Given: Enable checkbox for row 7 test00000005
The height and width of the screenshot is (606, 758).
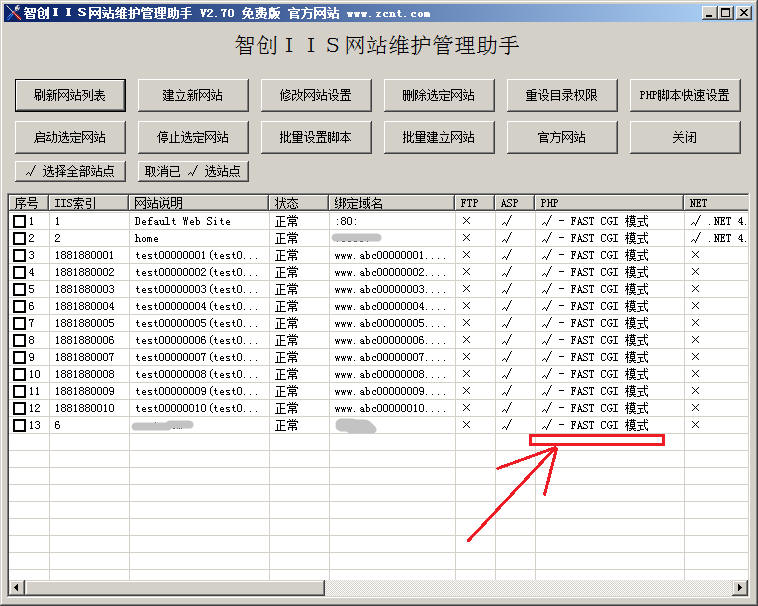Looking at the screenshot, I should [x=19, y=323].
